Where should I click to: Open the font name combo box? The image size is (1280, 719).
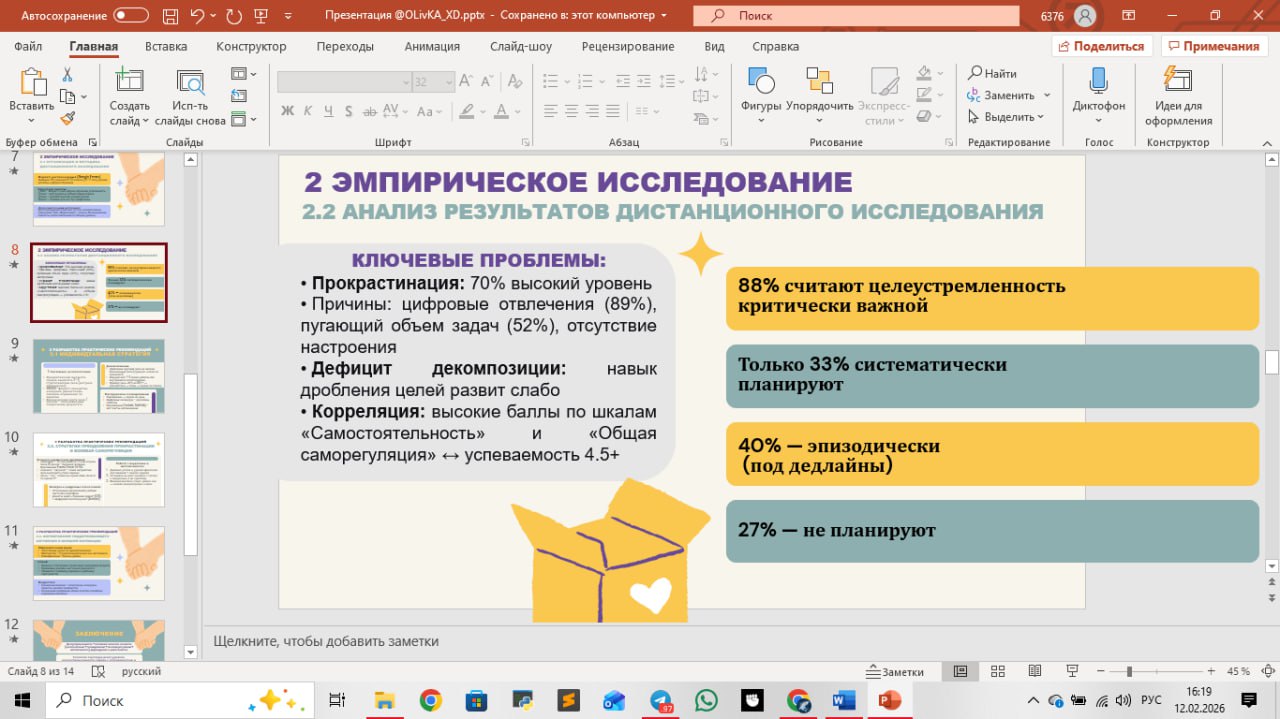pos(344,82)
